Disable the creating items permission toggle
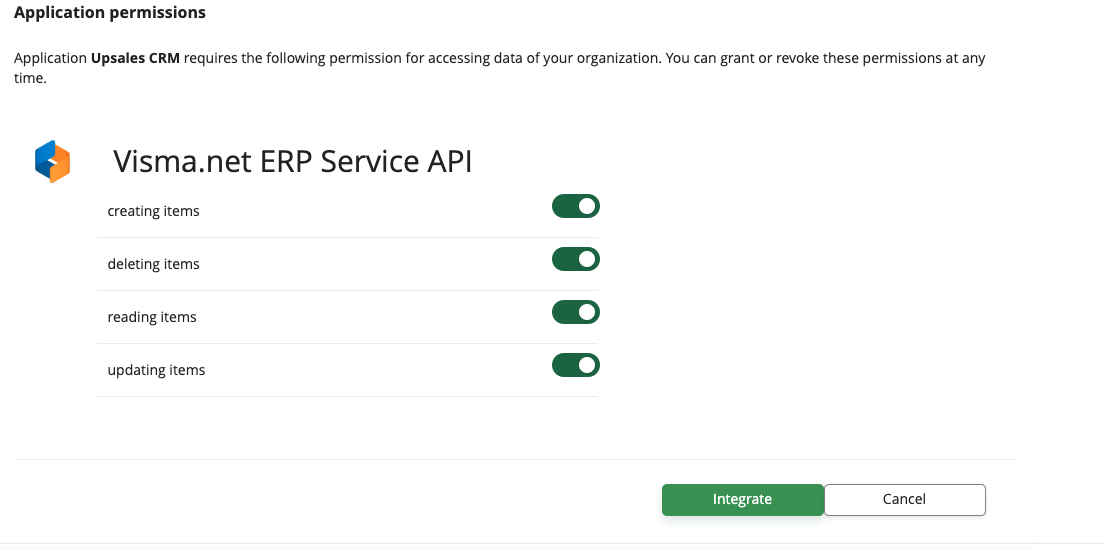The image size is (1105, 556). (x=576, y=206)
